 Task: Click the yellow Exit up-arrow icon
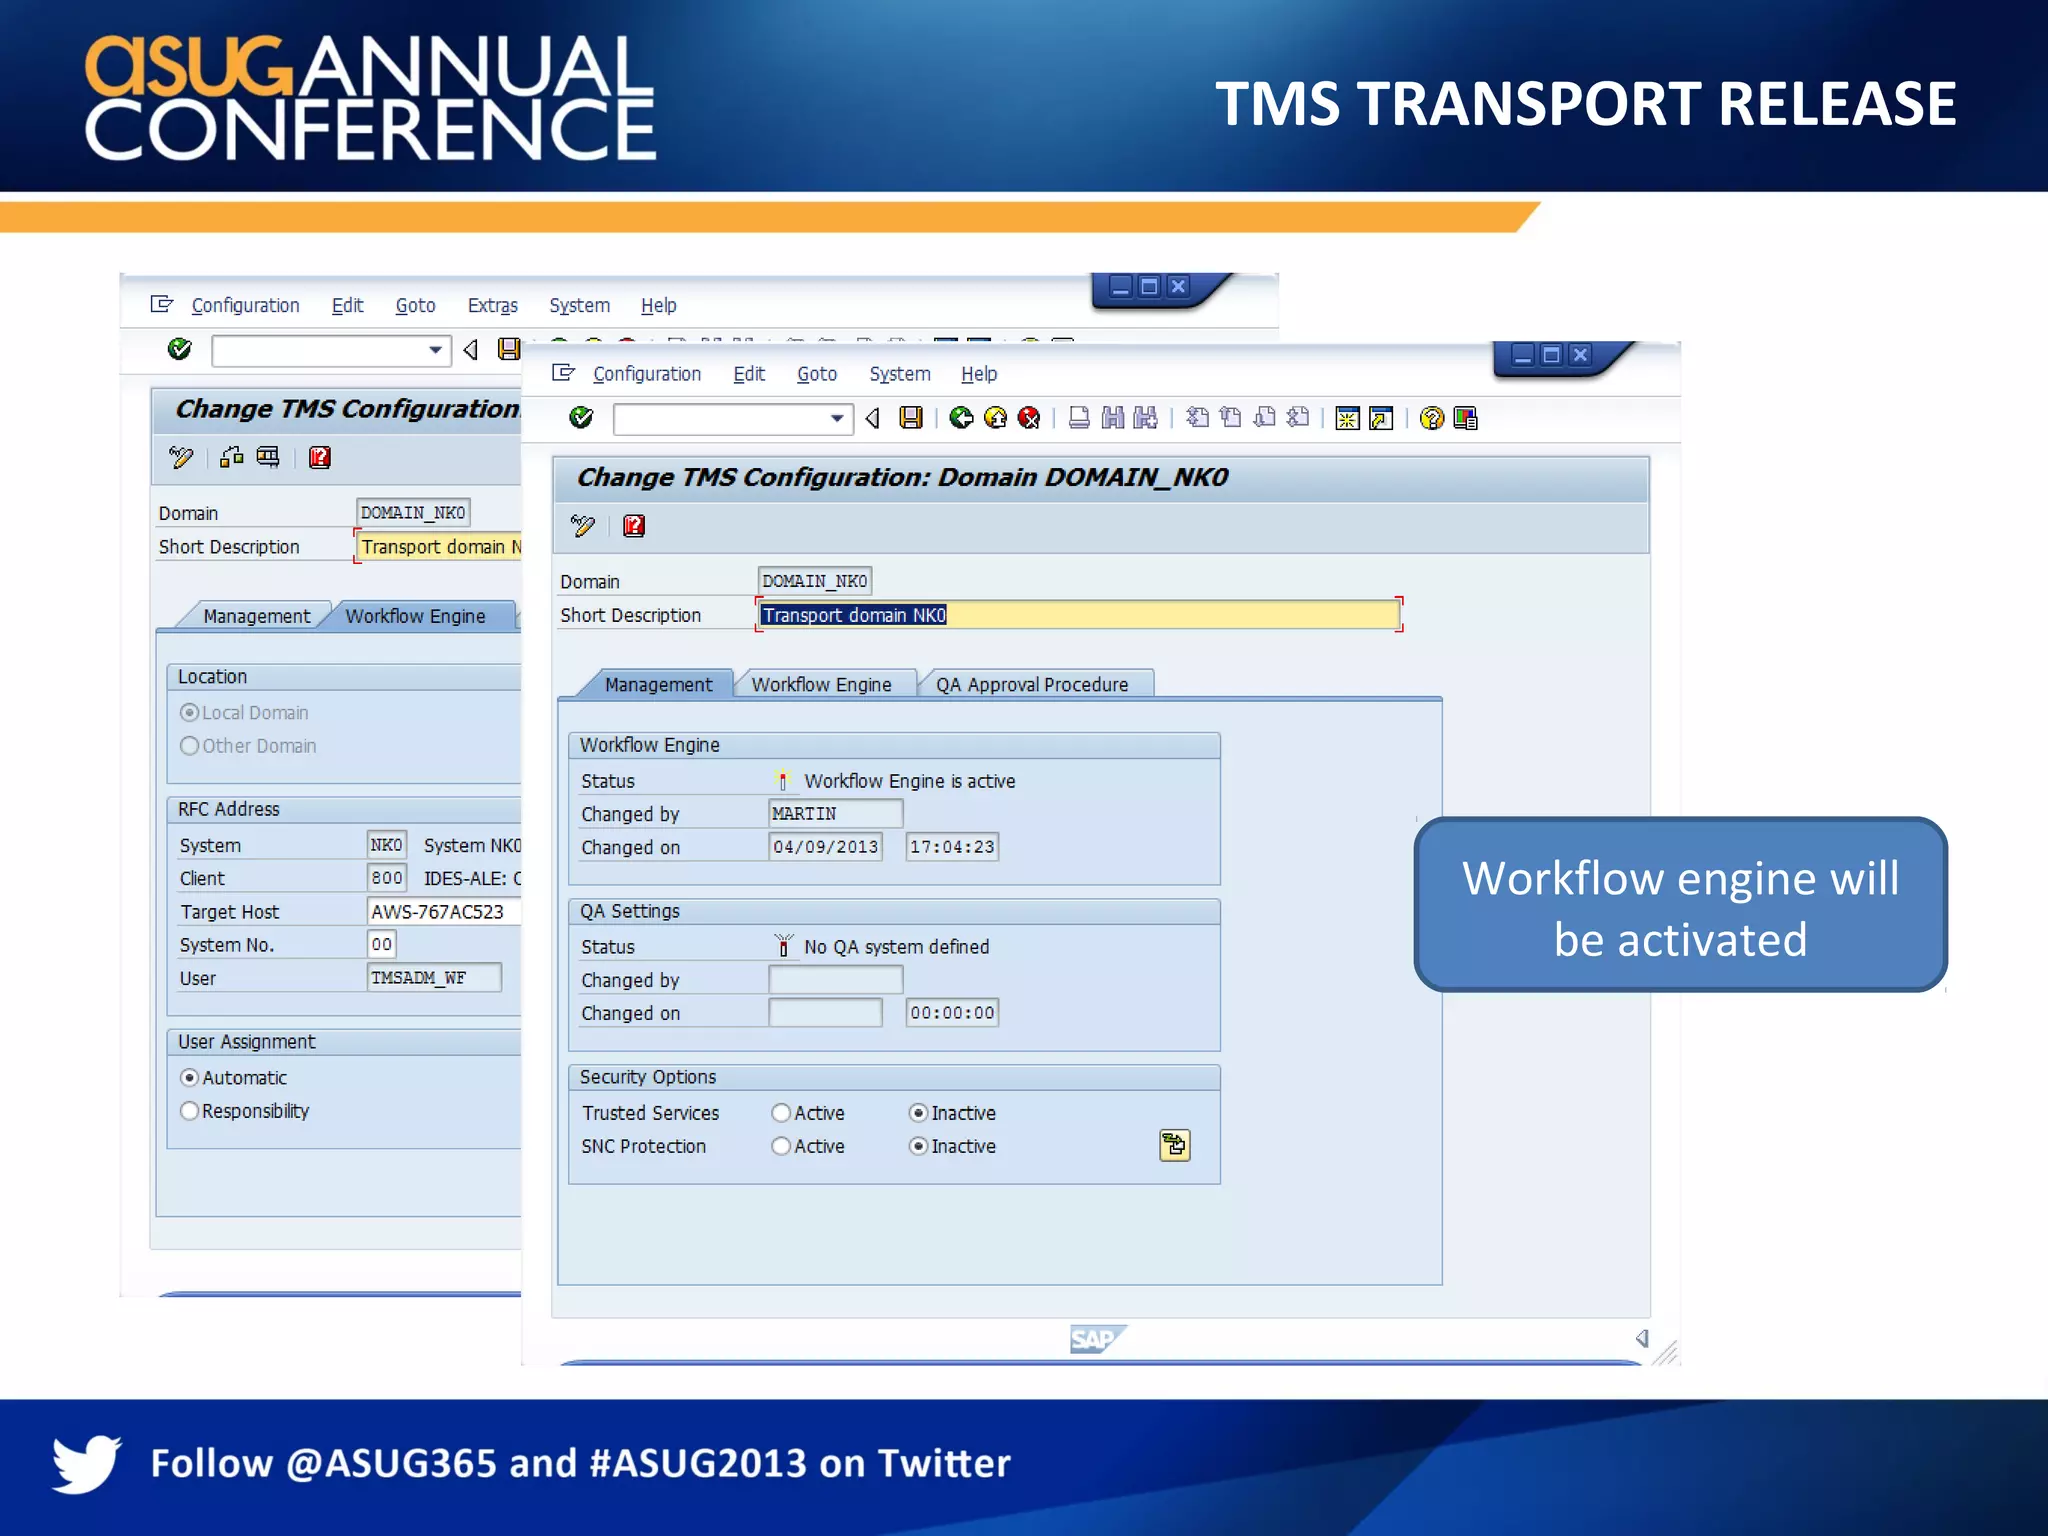[x=995, y=417]
